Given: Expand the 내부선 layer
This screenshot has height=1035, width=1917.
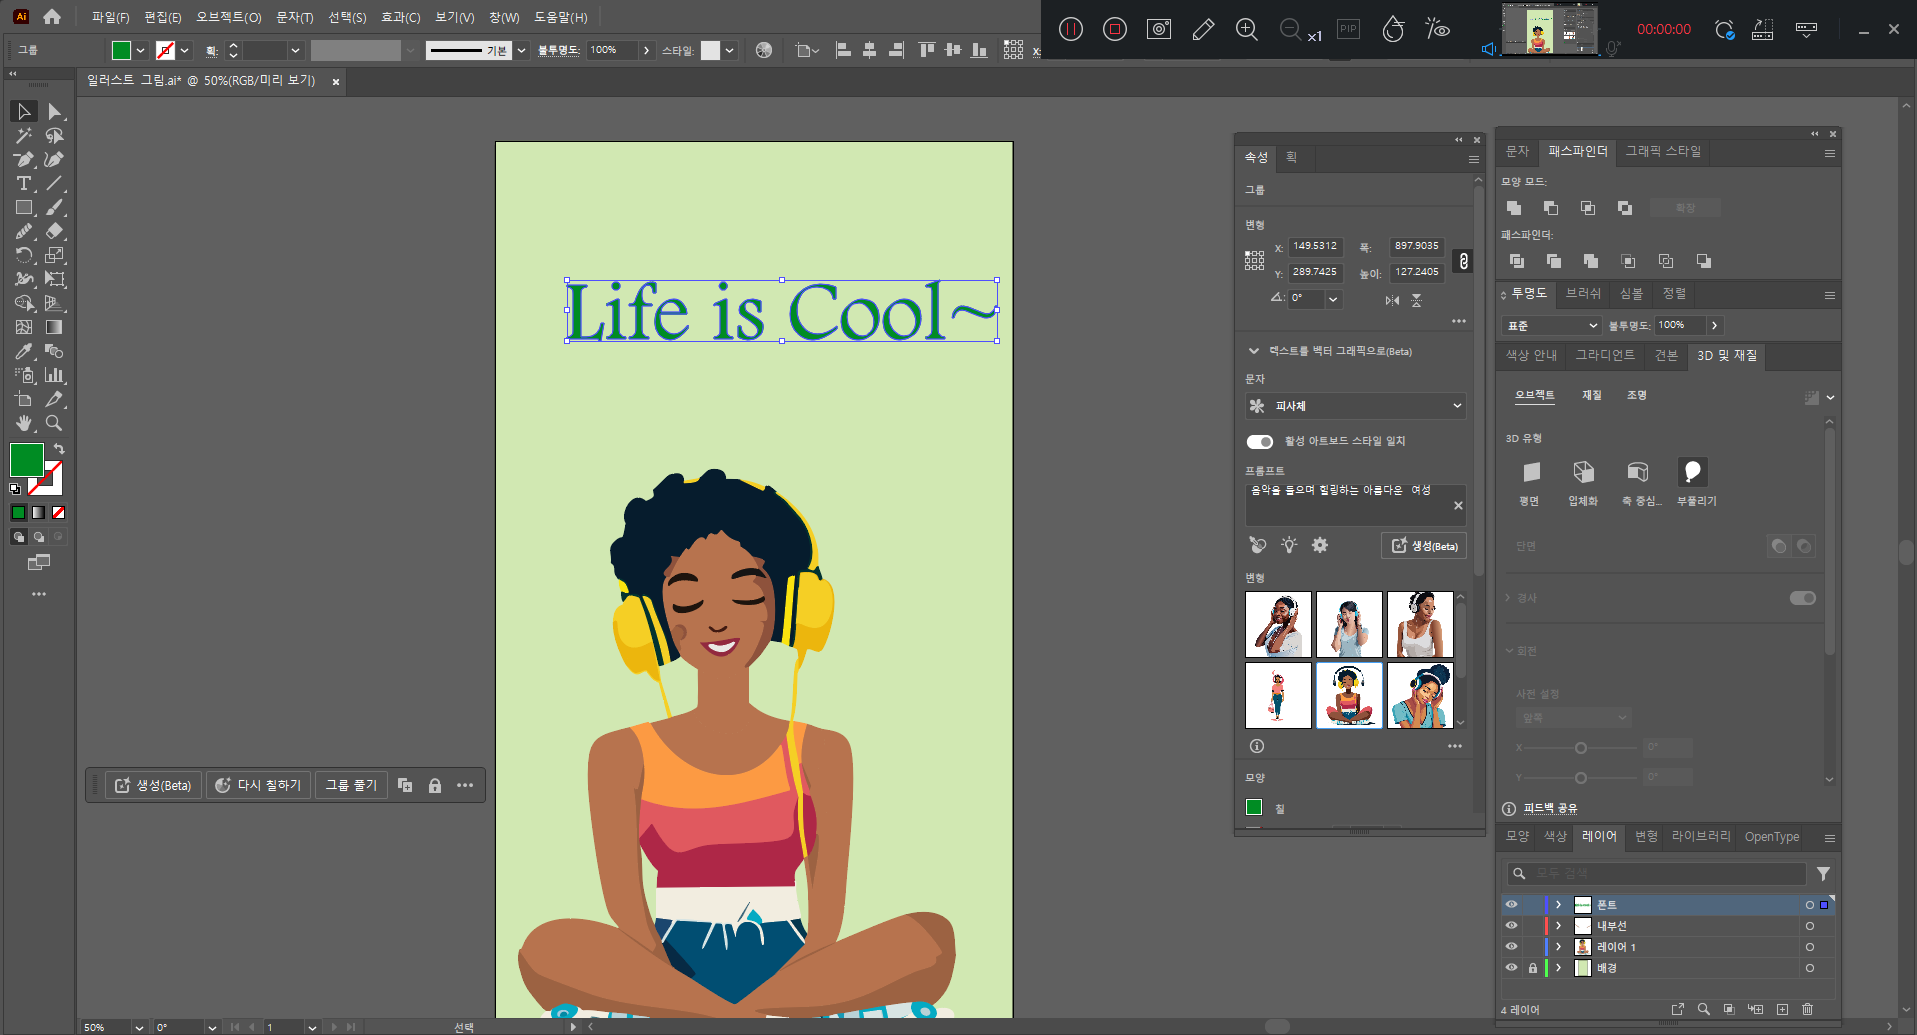Looking at the screenshot, I should (1558, 926).
